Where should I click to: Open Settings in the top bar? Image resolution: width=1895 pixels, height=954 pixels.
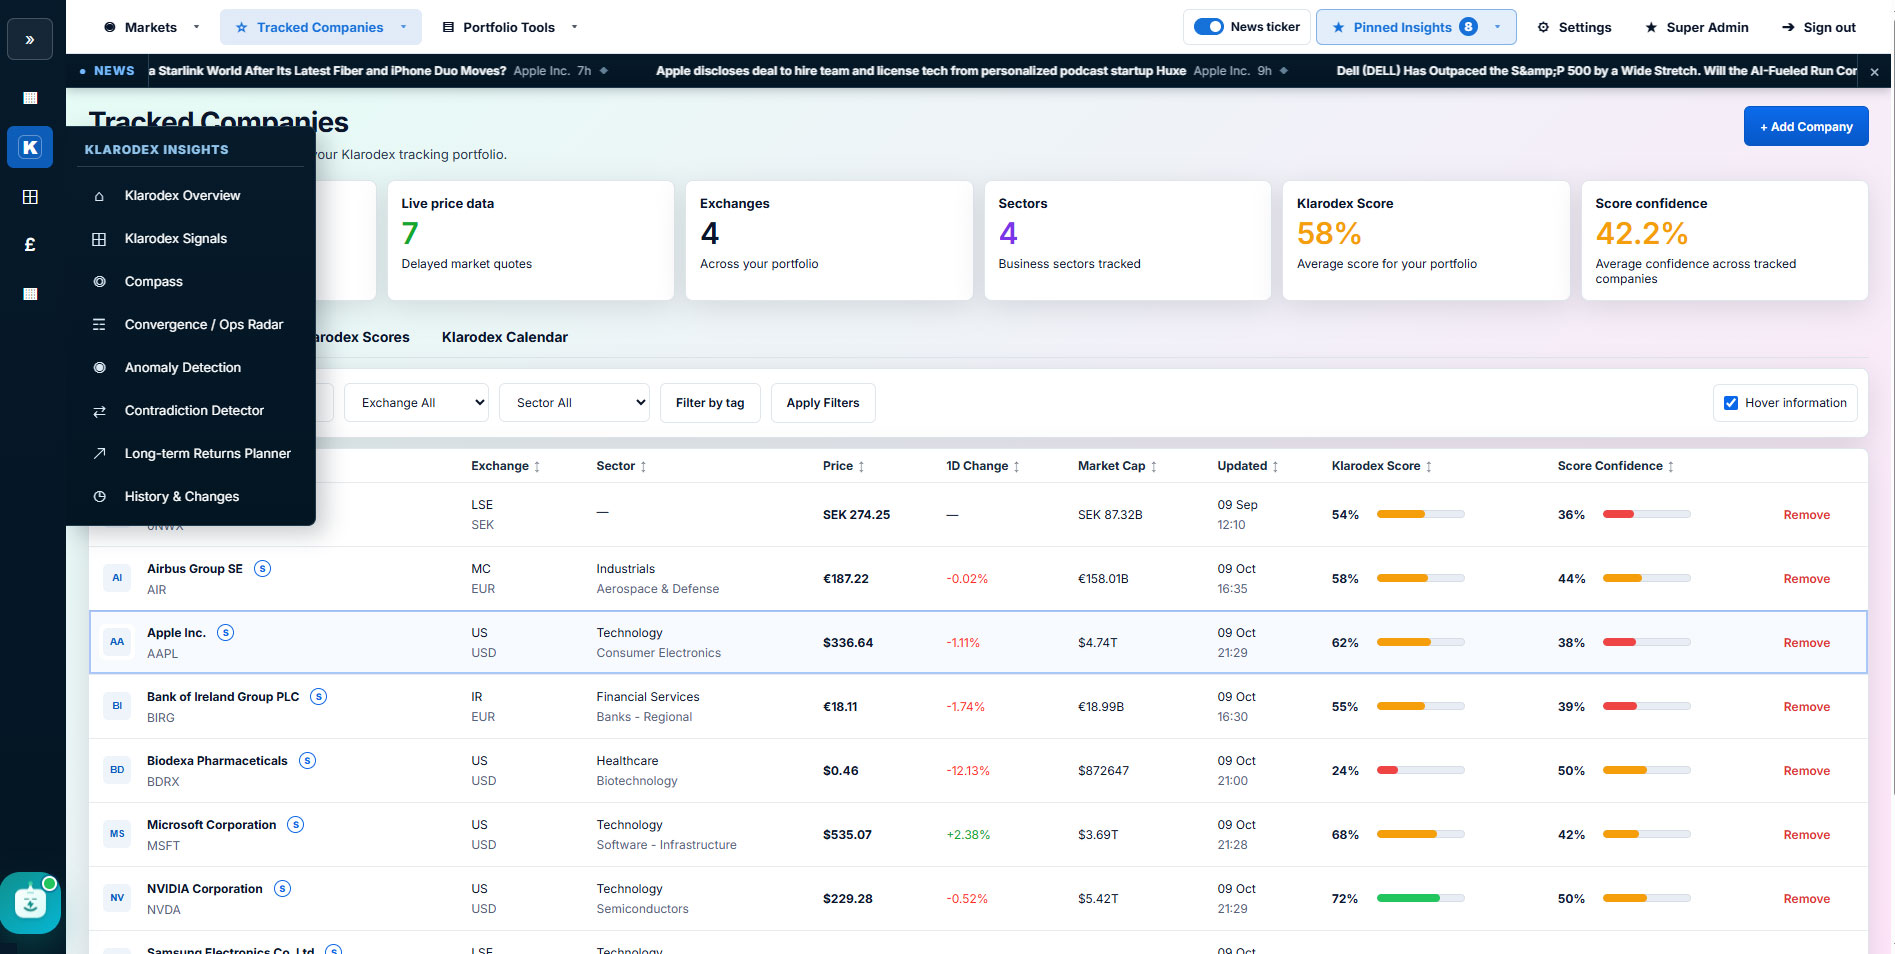pos(1574,27)
